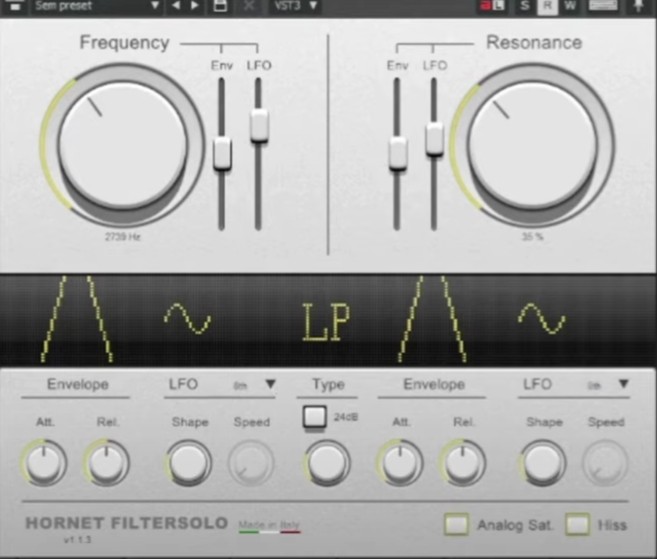Click the Resonance LFO slider handle
Screen dimensions: 657x559
pos(435,139)
